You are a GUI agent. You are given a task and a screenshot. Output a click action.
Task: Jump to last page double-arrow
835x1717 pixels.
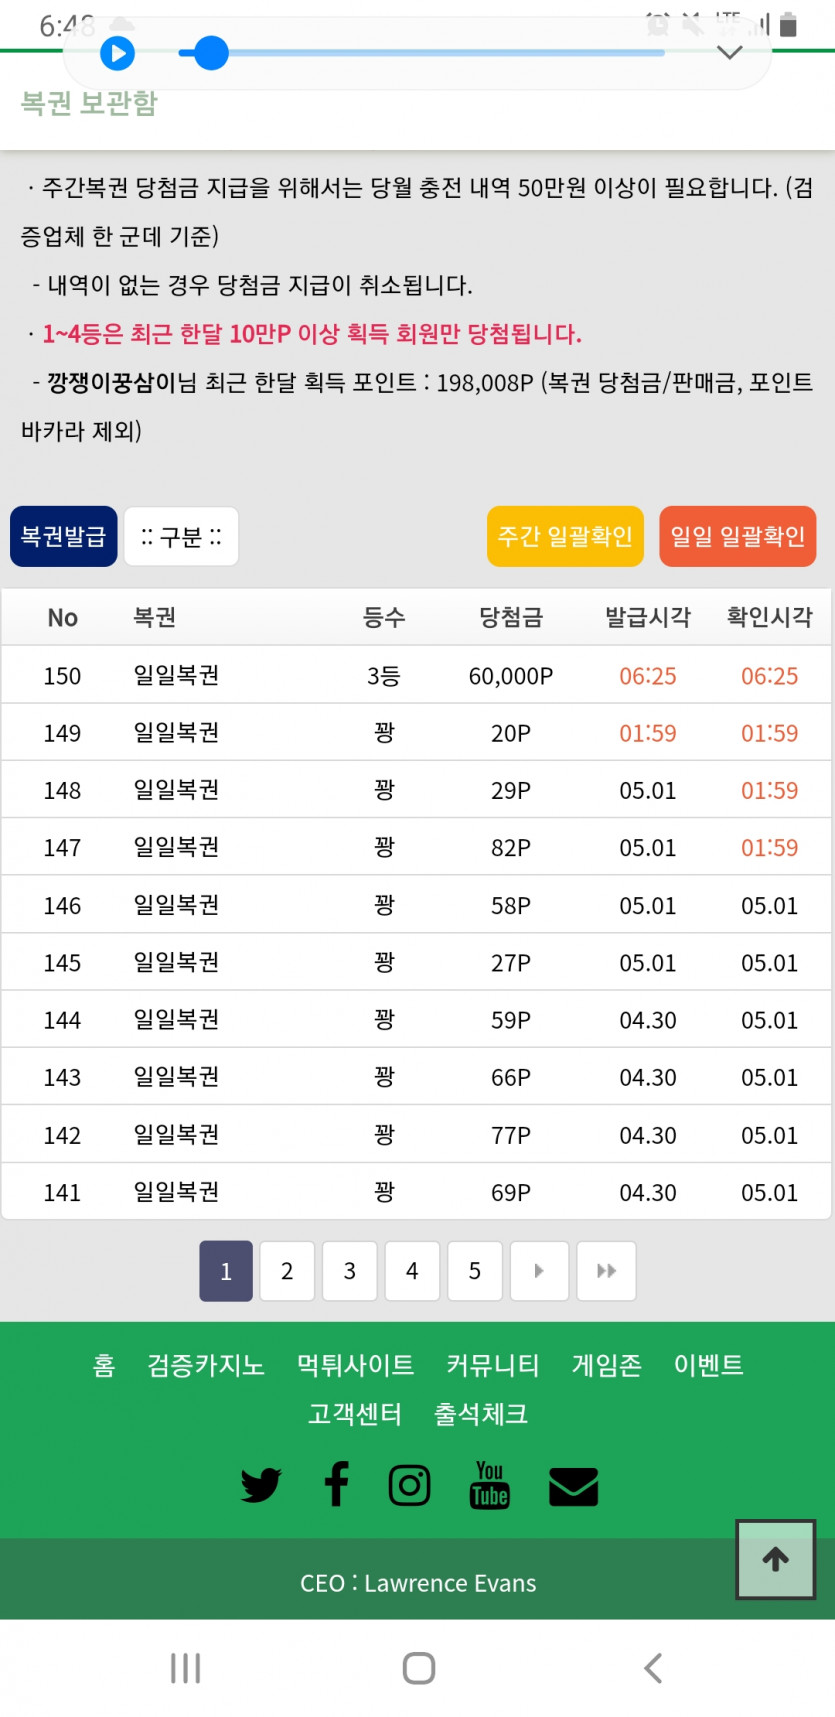click(606, 1271)
